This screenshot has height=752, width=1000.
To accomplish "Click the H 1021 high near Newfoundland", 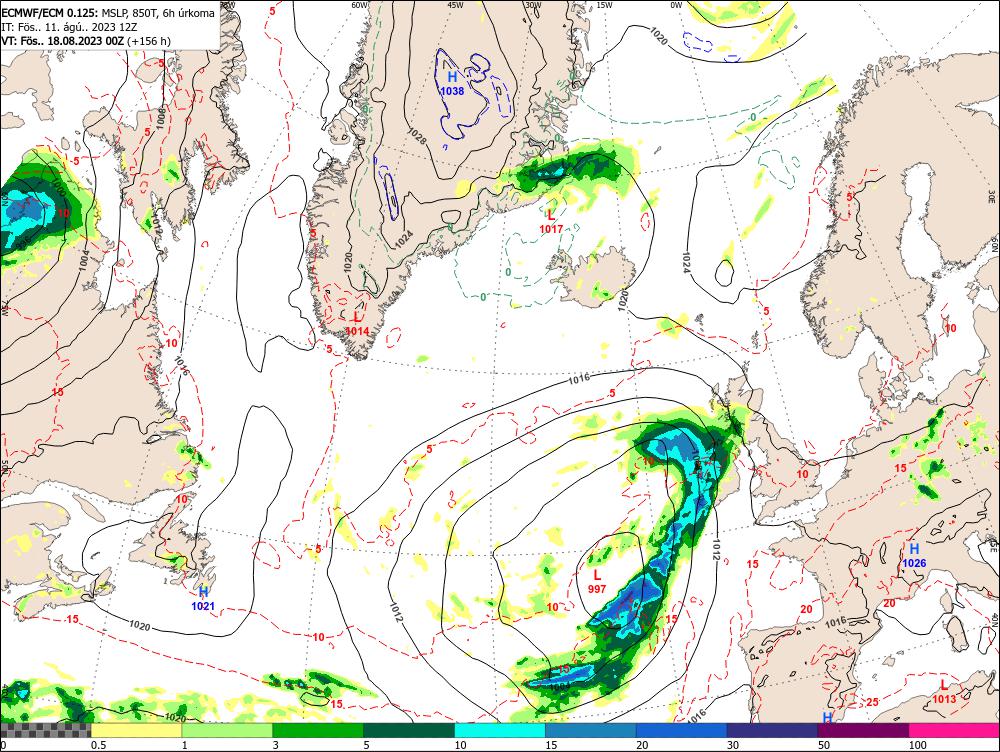I will [x=203, y=599].
